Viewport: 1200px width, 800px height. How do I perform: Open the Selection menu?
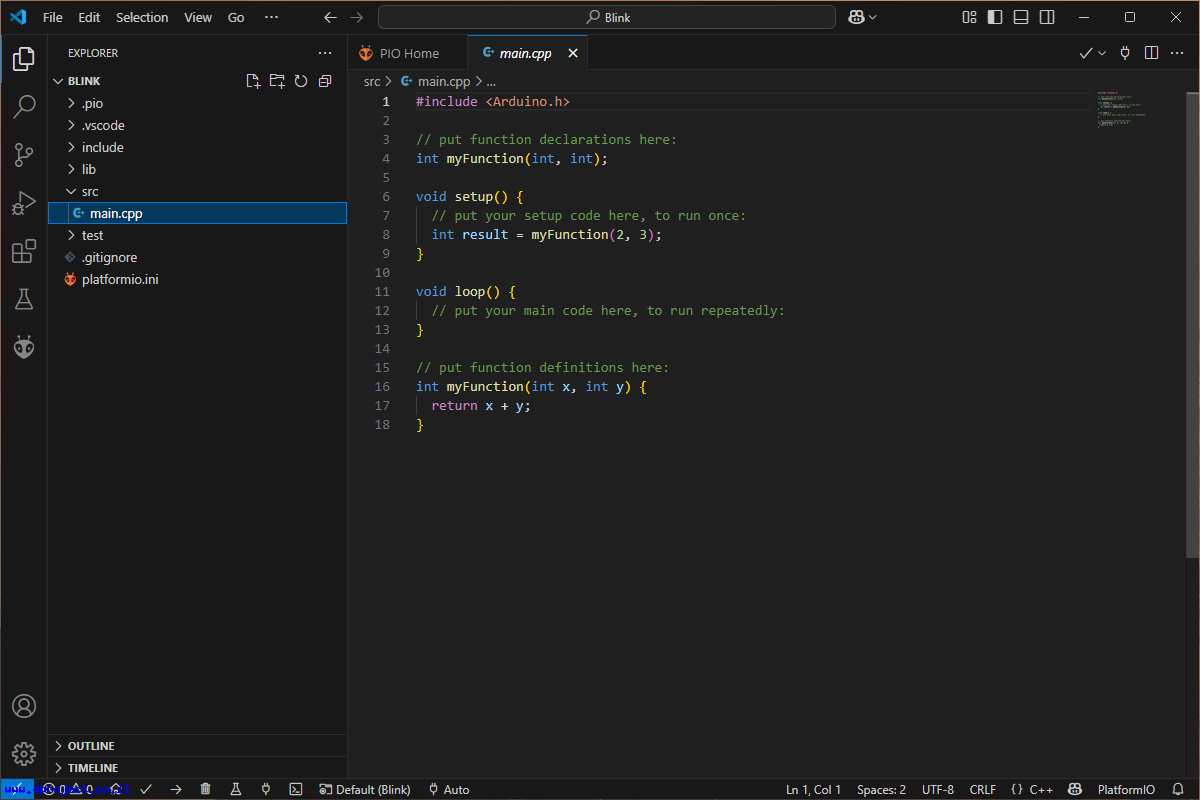(142, 17)
